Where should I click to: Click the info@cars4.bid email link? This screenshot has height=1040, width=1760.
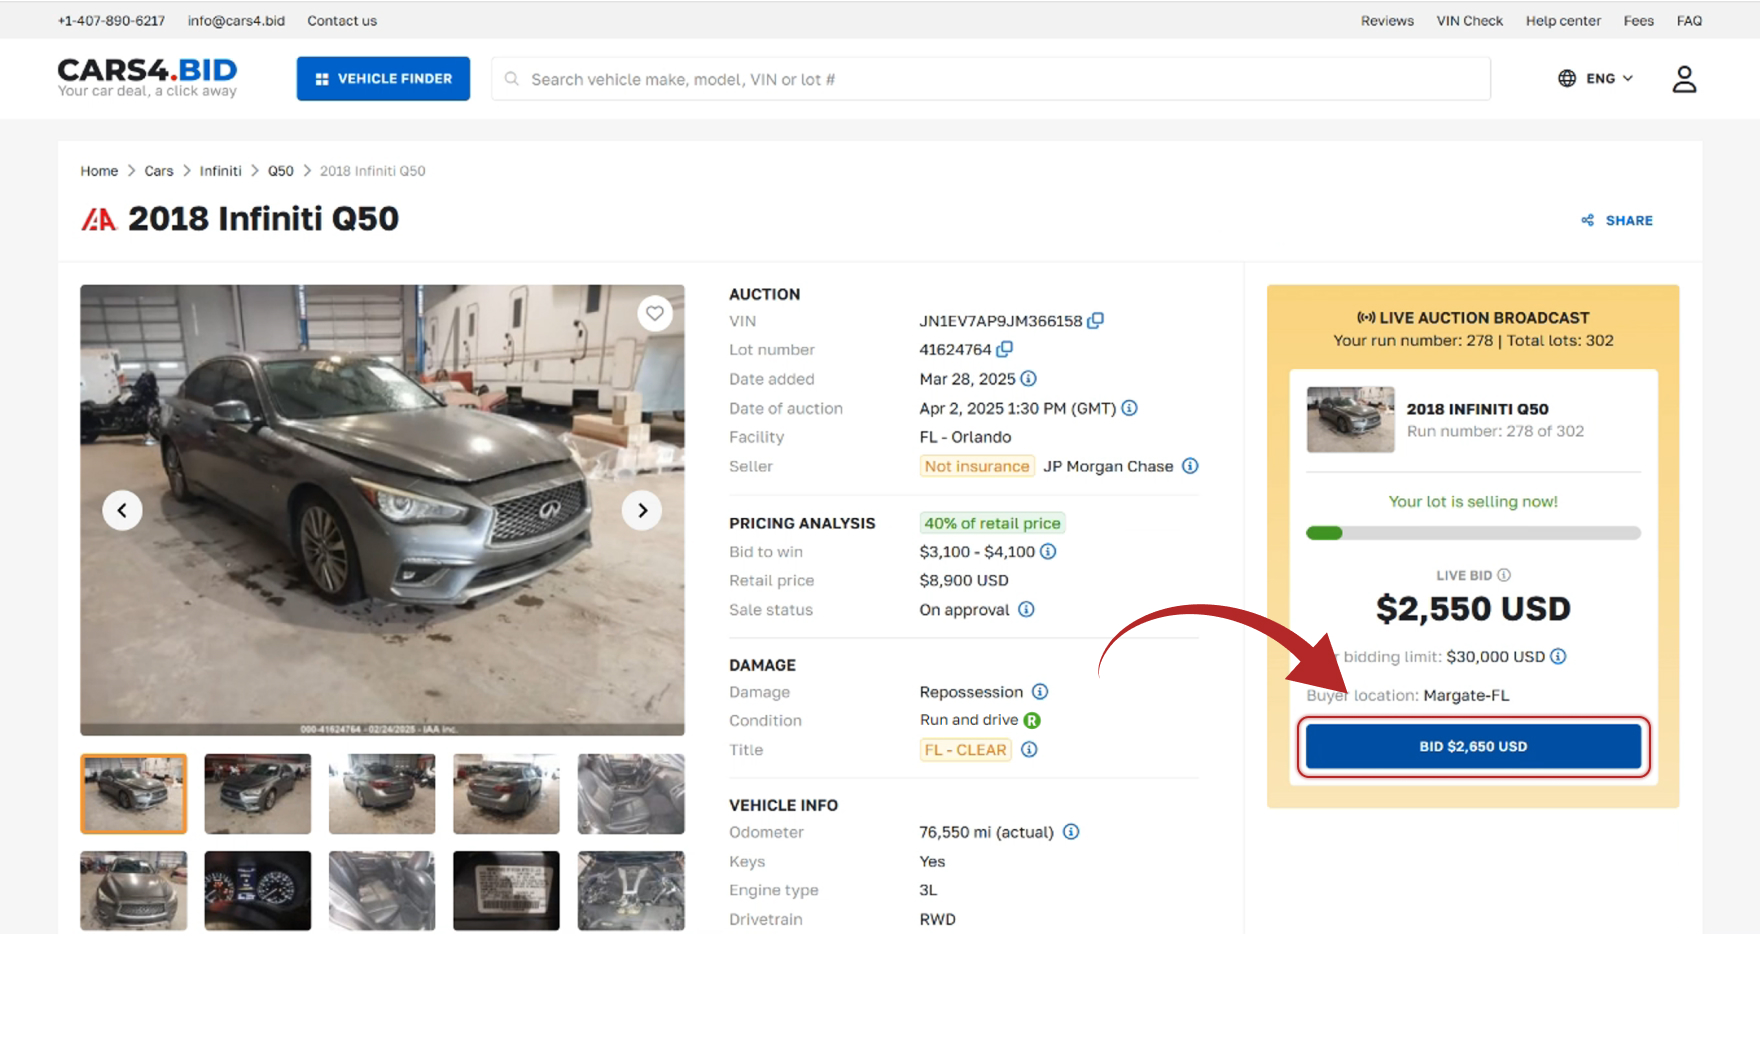236,21
